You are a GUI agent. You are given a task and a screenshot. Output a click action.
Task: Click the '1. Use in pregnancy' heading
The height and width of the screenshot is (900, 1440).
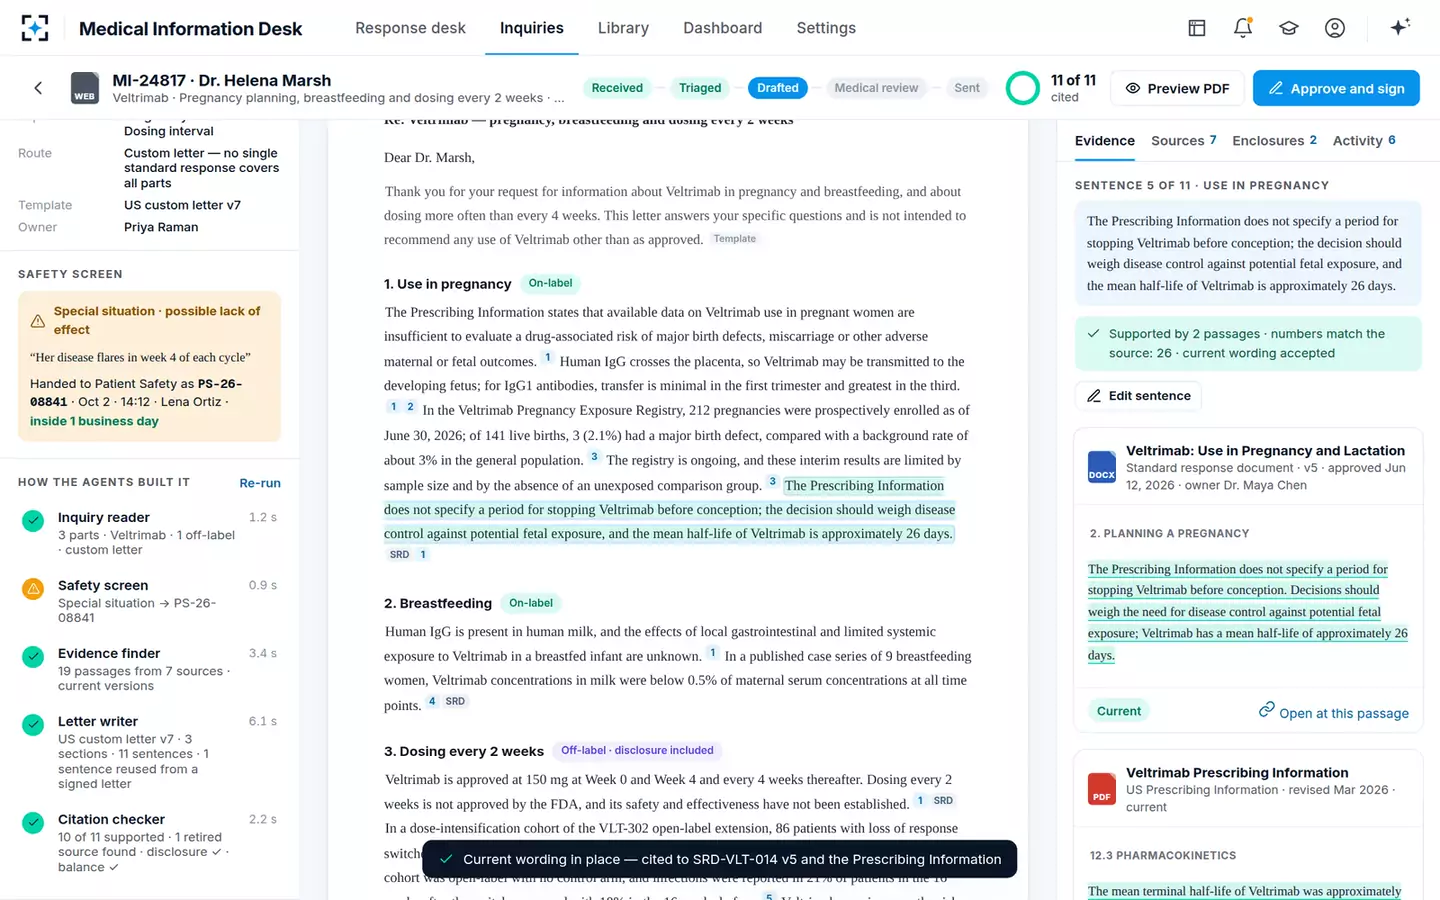[x=447, y=284]
